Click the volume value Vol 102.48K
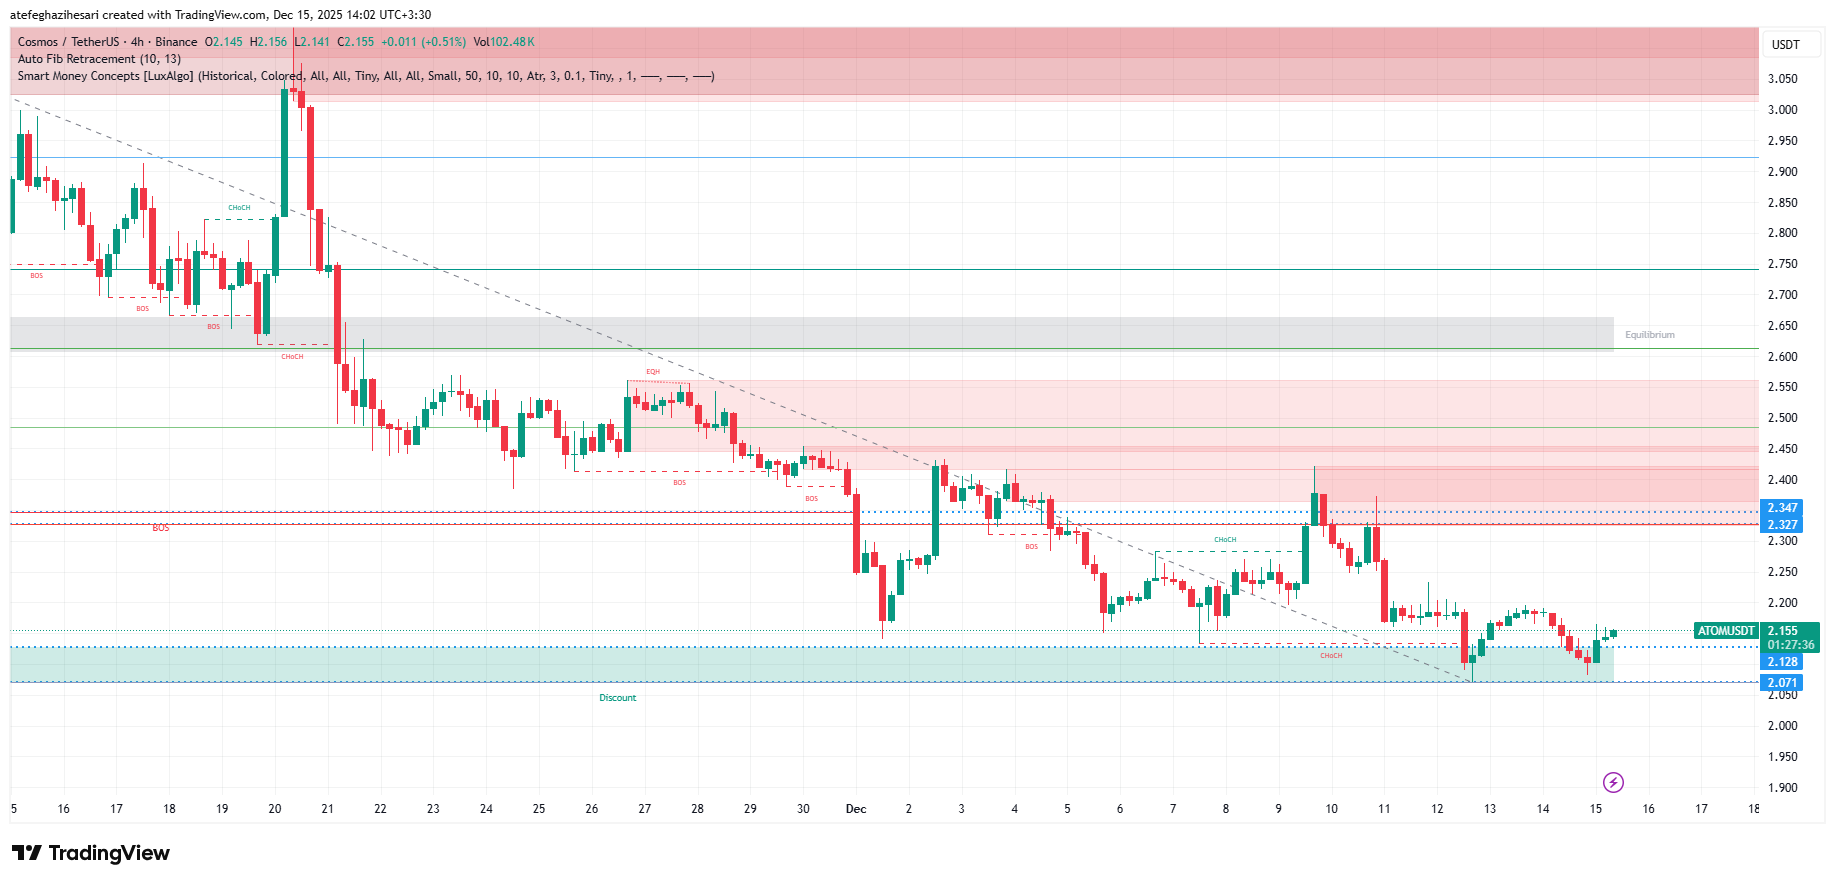Image resolution: width=1835 pixels, height=883 pixels. 504,42
